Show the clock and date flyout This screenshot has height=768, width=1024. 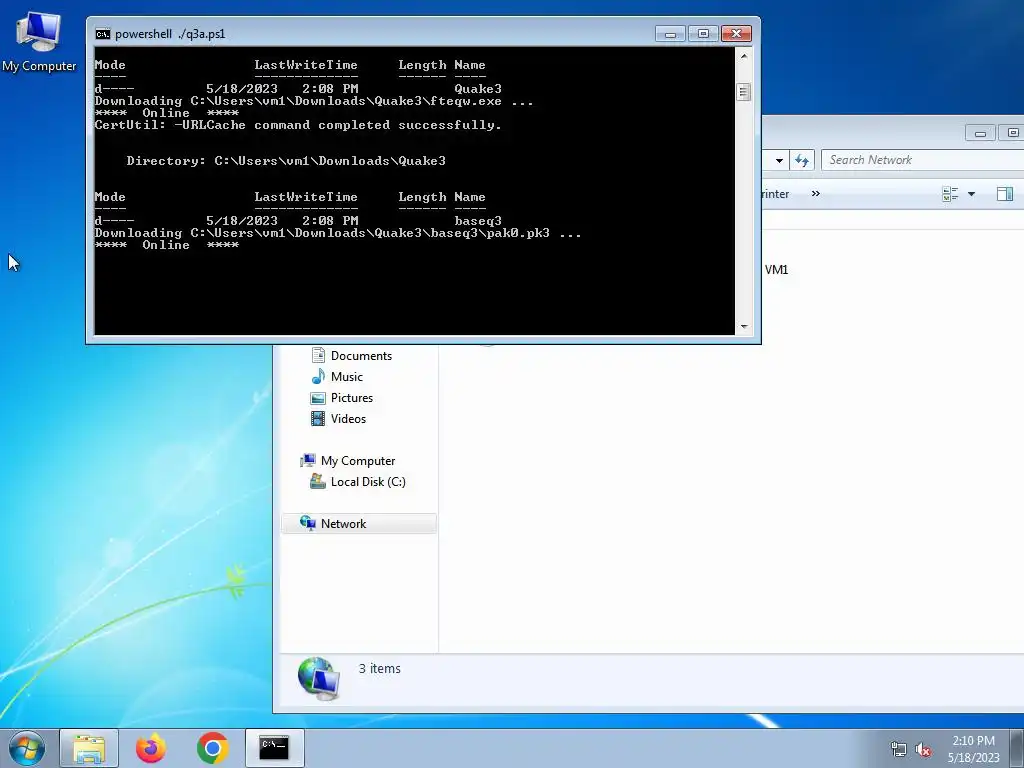point(973,749)
